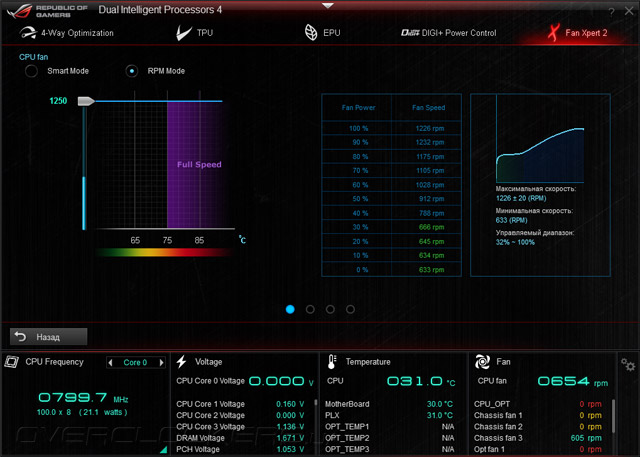Go to first fan page dot
The height and width of the screenshot is (457, 640).
(x=290, y=309)
